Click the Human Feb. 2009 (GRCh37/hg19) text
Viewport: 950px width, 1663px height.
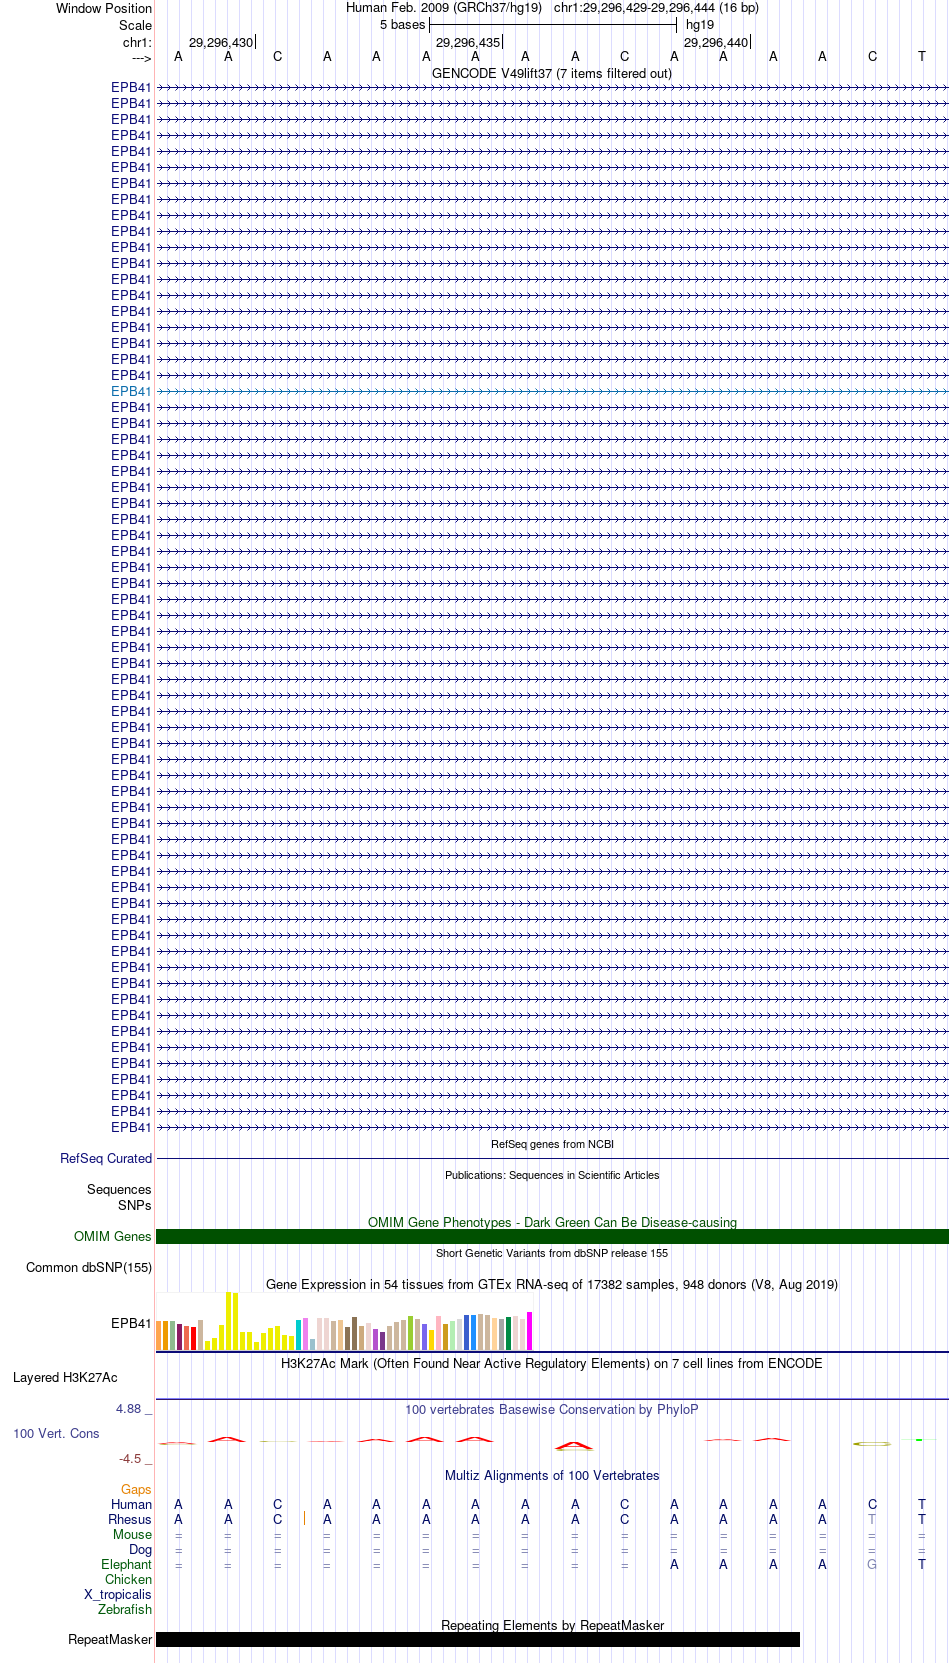pyautogui.click(x=444, y=8)
